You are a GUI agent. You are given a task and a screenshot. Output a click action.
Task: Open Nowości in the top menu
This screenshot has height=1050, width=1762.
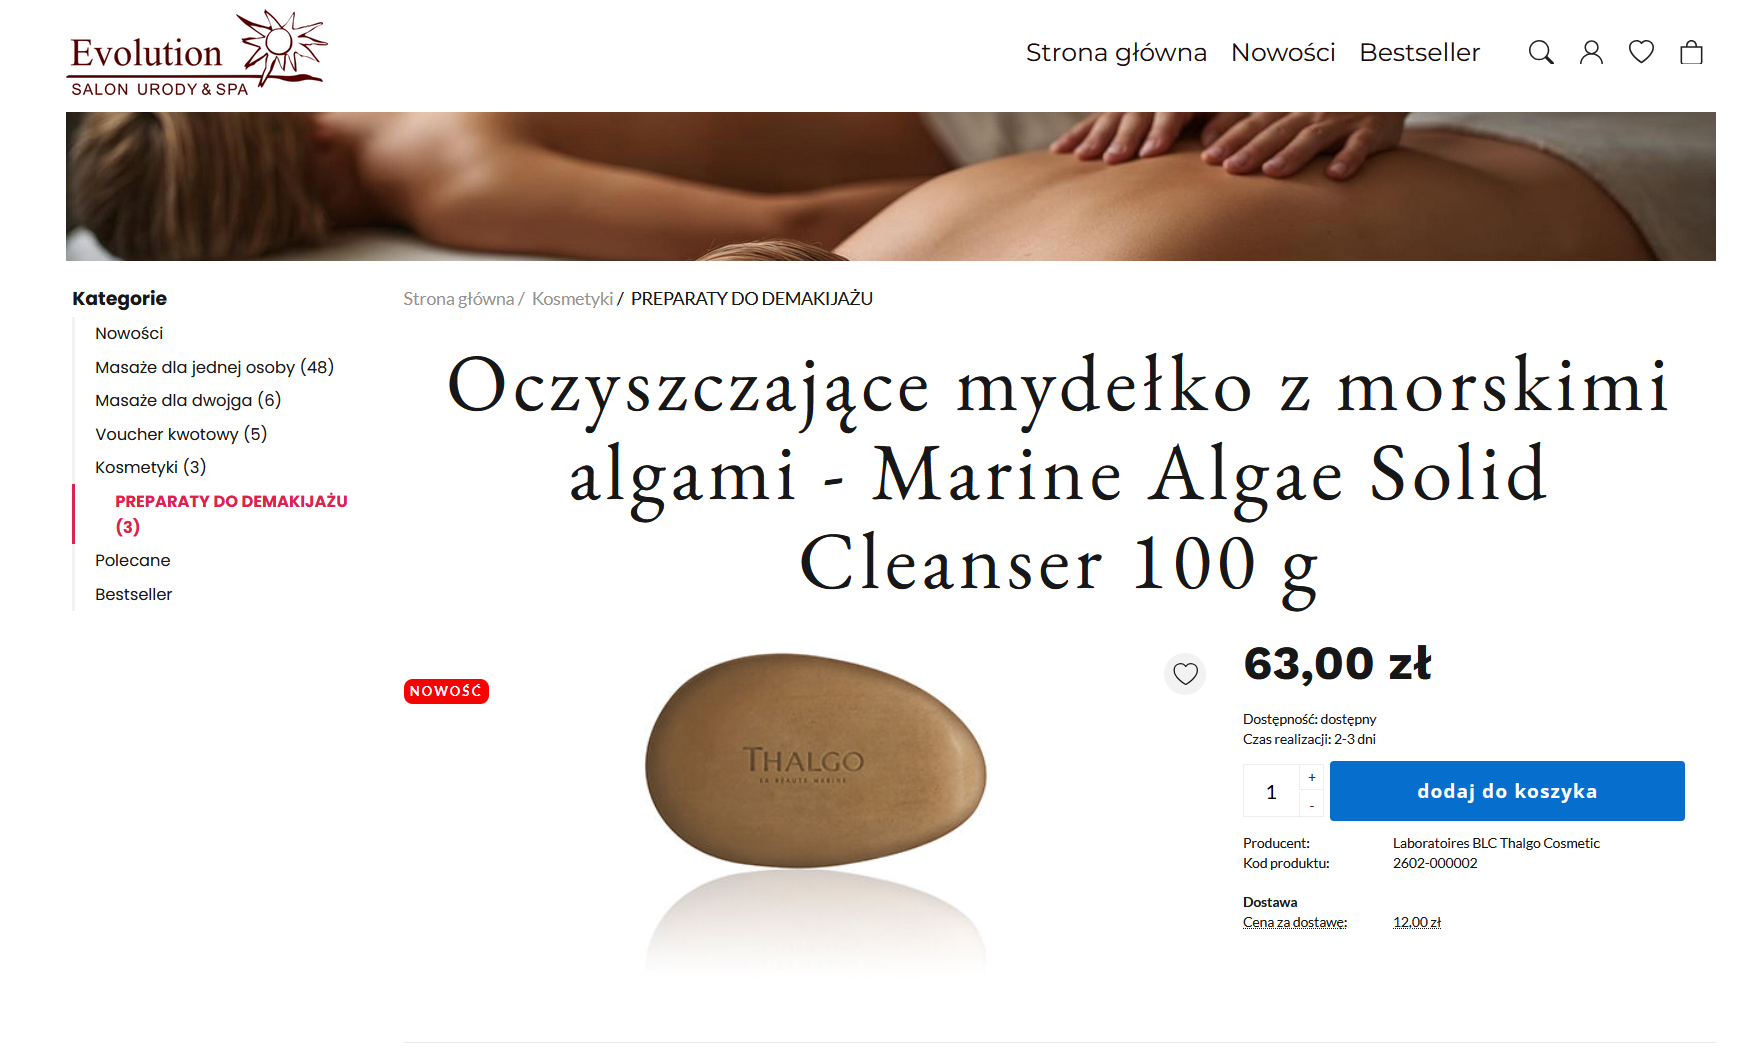[x=1283, y=52]
